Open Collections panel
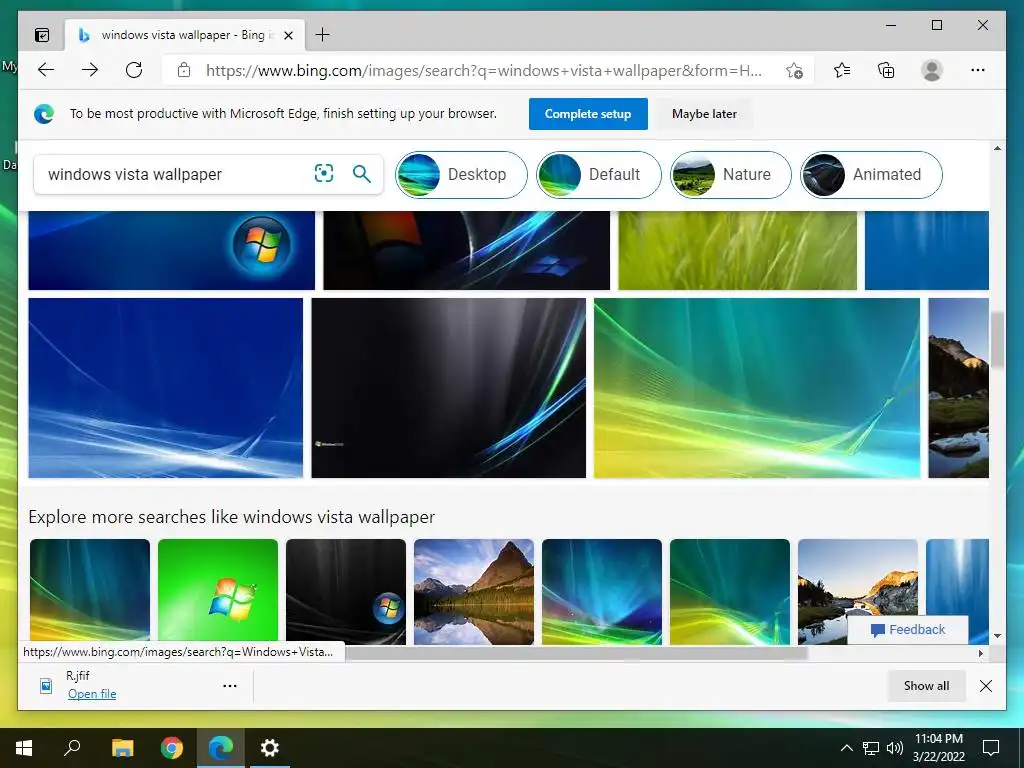Image resolution: width=1024 pixels, height=768 pixels. point(886,70)
